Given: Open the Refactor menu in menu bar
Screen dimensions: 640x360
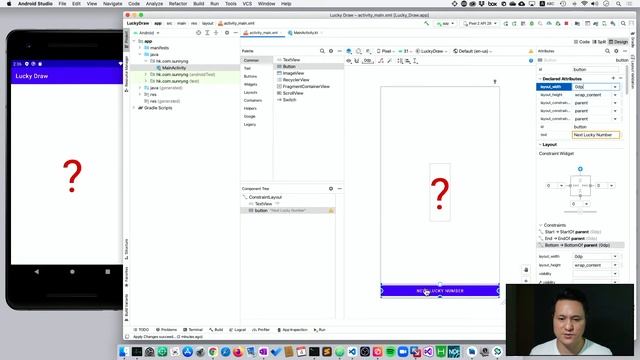Looking at the screenshot, I should click(x=178, y=4).
